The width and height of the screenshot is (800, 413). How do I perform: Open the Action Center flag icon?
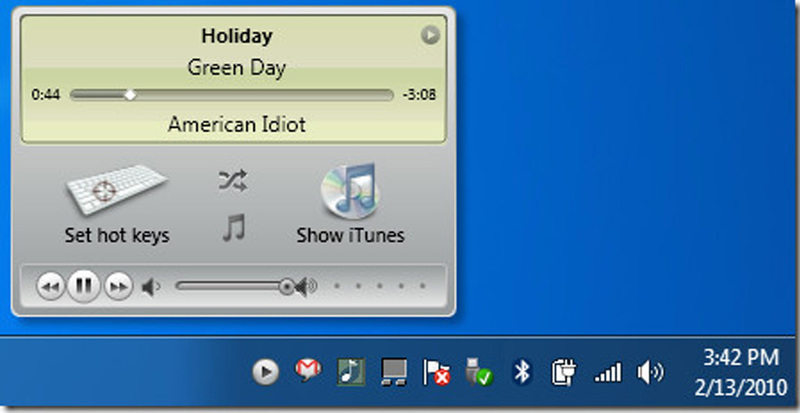436,372
